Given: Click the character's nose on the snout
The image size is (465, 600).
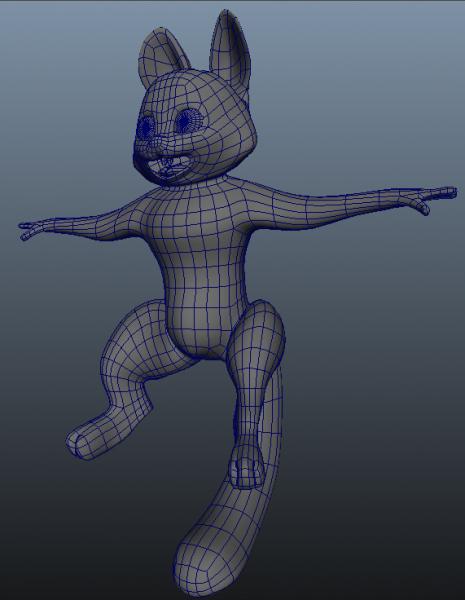Looking at the screenshot, I should (156, 143).
